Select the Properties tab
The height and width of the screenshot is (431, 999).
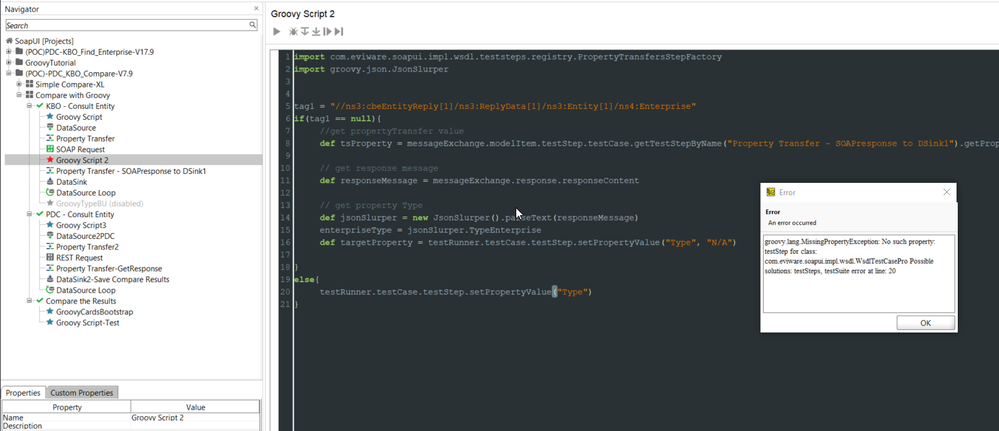pos(23,393)
